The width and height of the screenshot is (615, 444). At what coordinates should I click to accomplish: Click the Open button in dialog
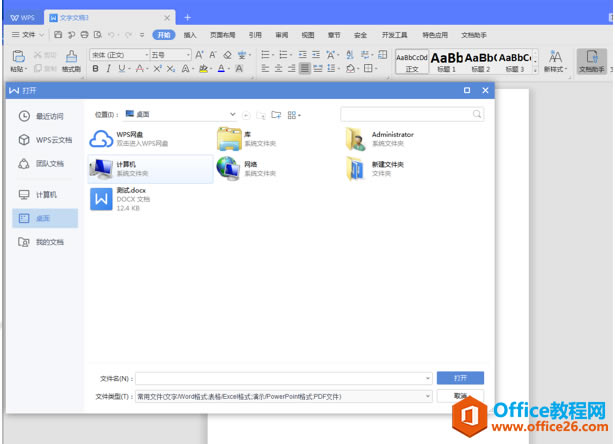(460, 378)
